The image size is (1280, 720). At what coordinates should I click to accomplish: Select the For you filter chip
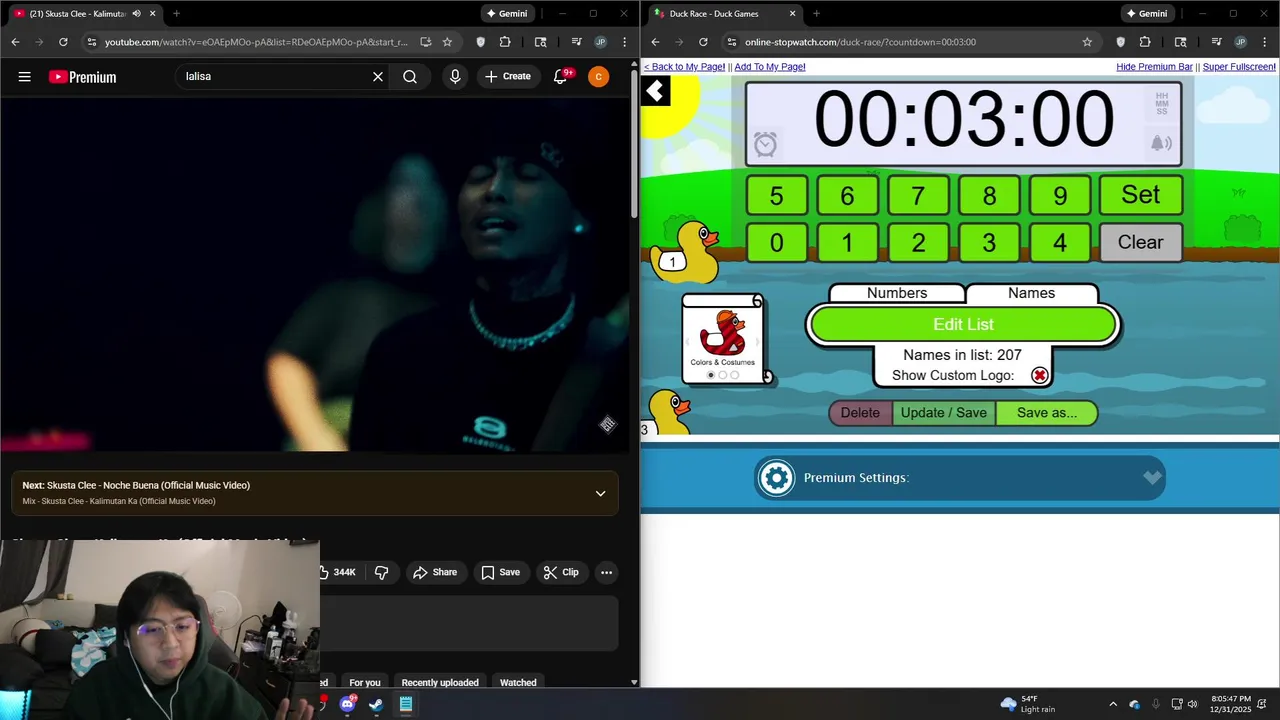click(365, 682)
